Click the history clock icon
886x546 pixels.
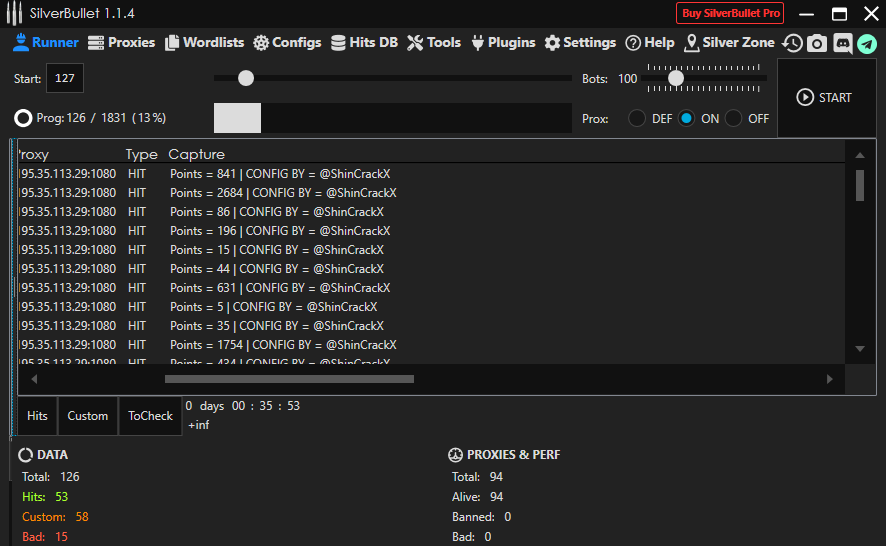coord(792,43)
